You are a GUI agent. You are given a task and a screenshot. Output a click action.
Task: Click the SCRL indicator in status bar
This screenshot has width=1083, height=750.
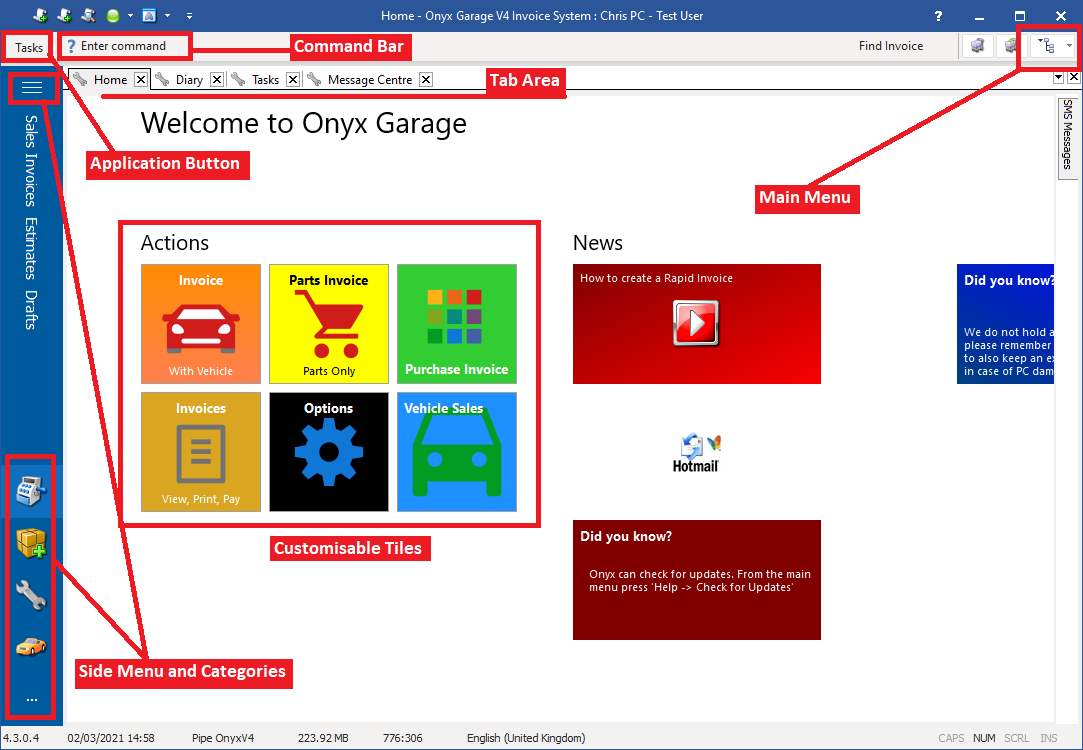point(1017,738)
